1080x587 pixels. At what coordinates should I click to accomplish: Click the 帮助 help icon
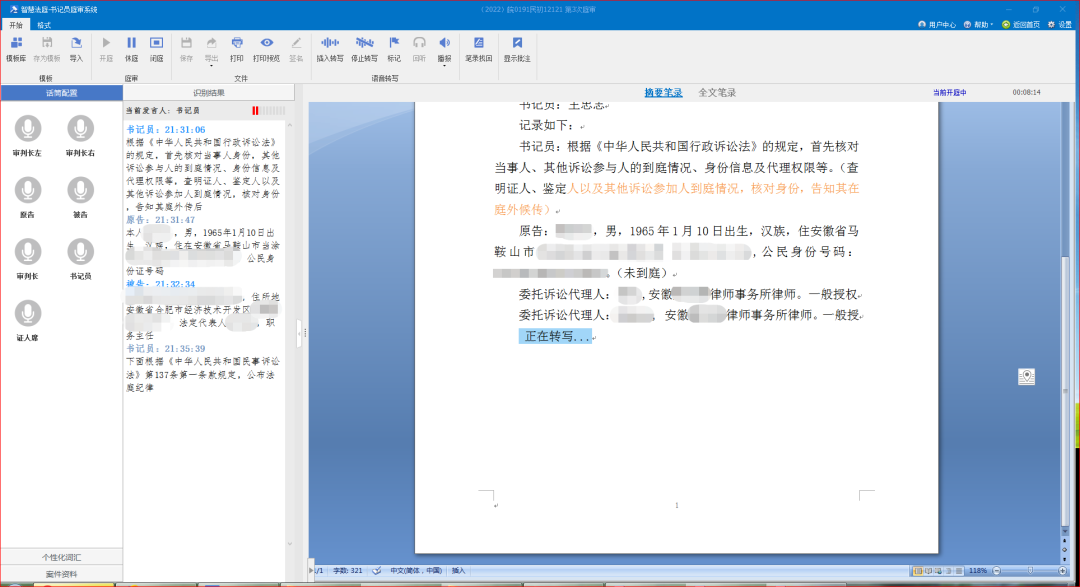(x=968, y=25)
